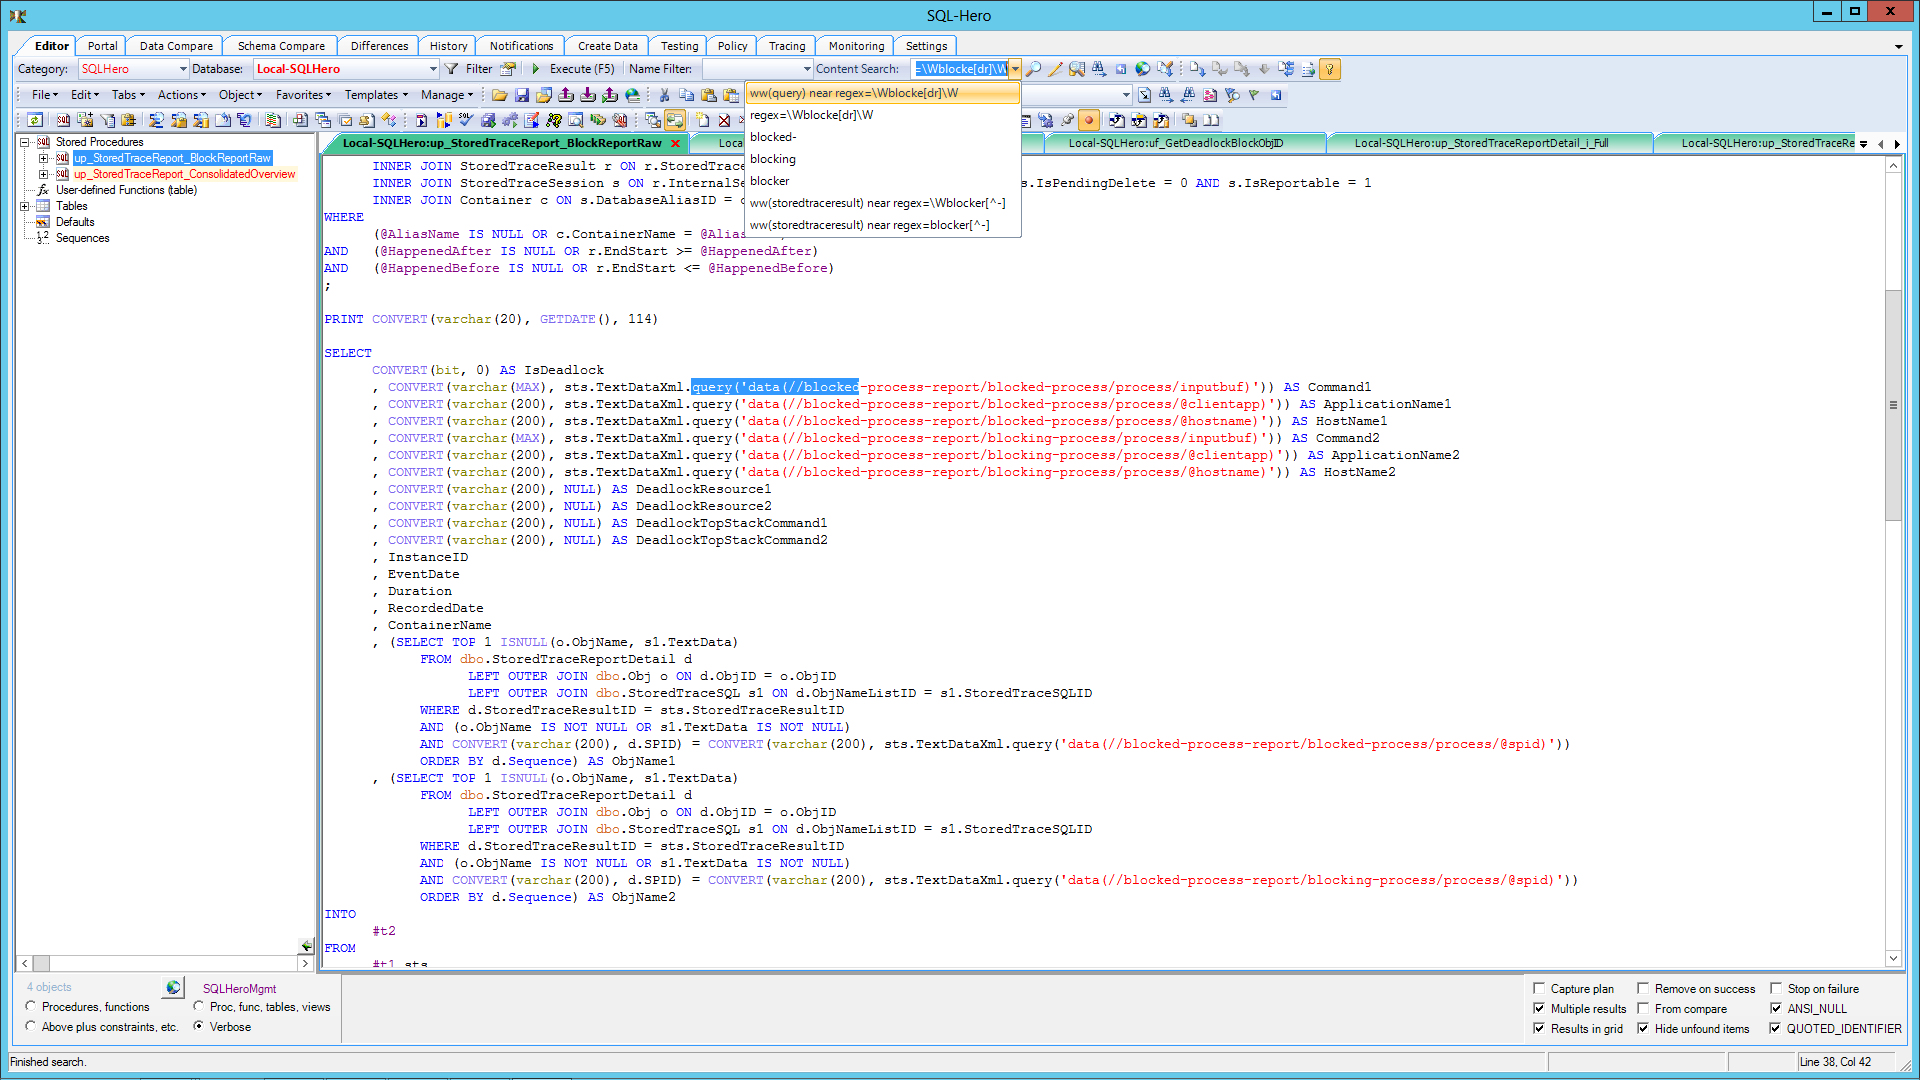Viewport: 1920px width, 1080px height.
Task: Click the SQLHeroMgmt link
Action: click(x=239, y=988)
